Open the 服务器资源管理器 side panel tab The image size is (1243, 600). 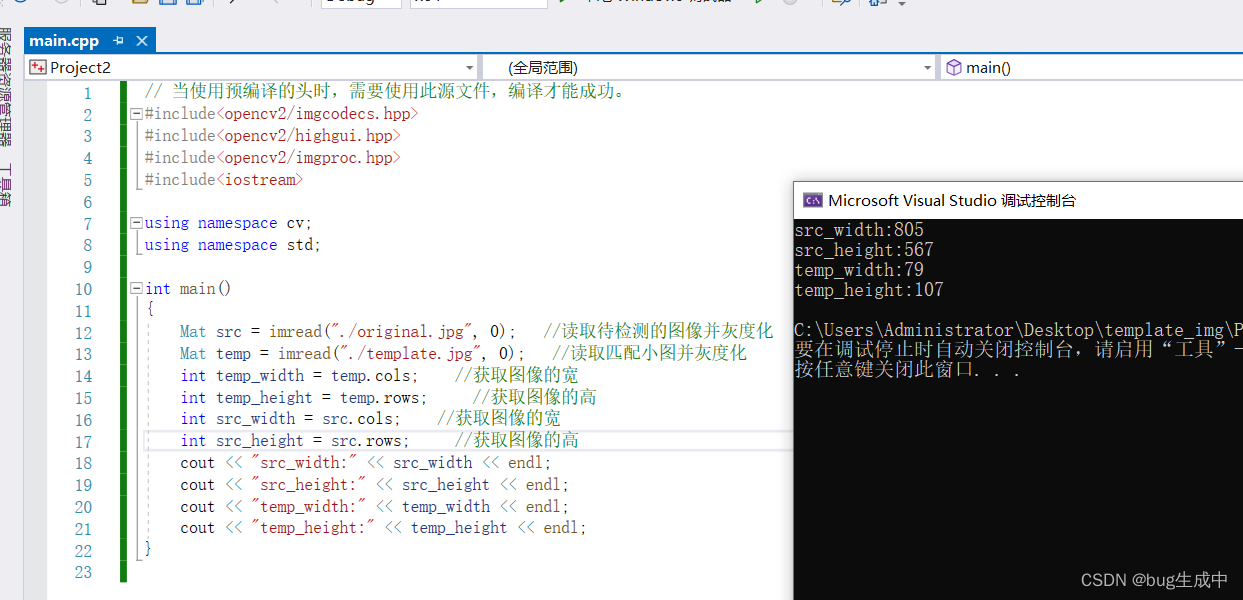coord(6,87)
